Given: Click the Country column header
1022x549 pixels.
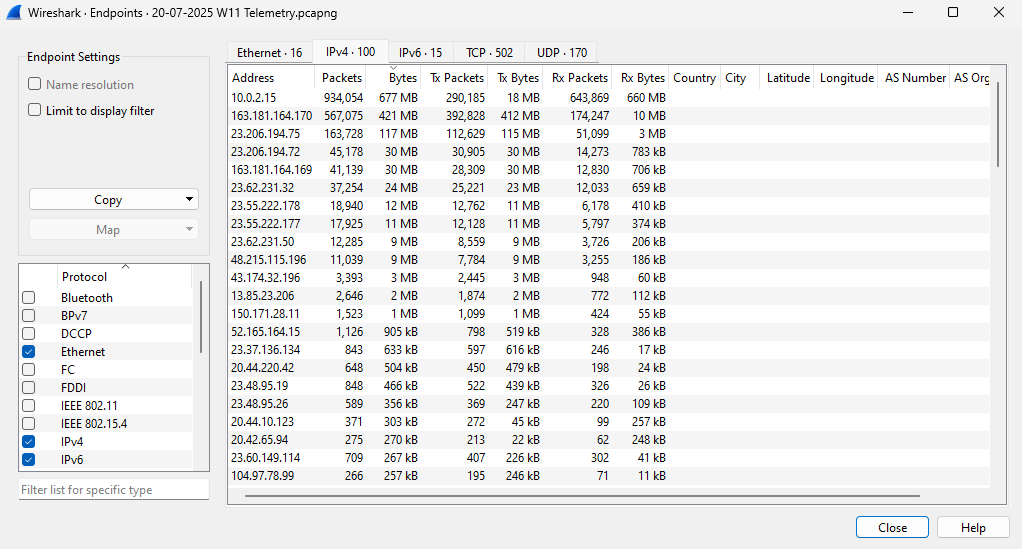Looking at the screenshot, I should [x=694, y=78].
